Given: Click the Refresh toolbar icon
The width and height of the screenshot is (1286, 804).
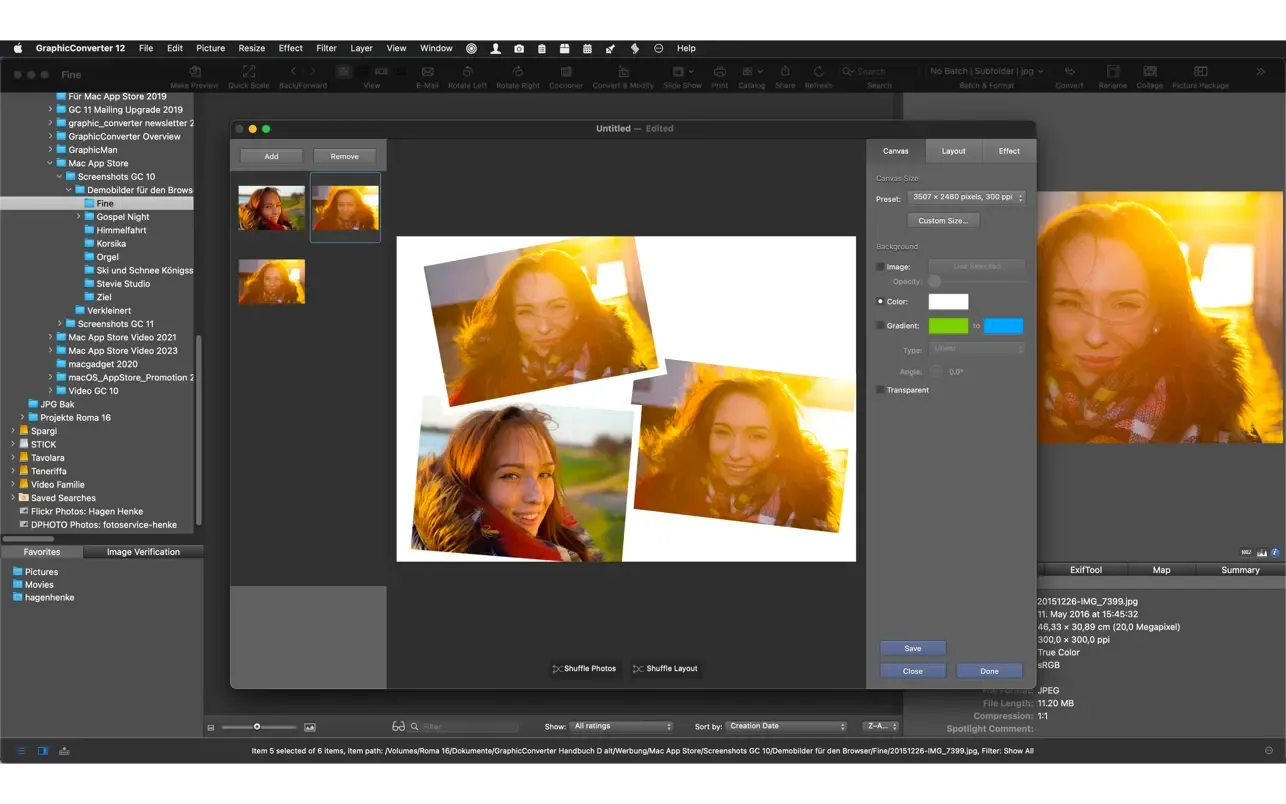Looking at the screenshot, I should [818, 72].
